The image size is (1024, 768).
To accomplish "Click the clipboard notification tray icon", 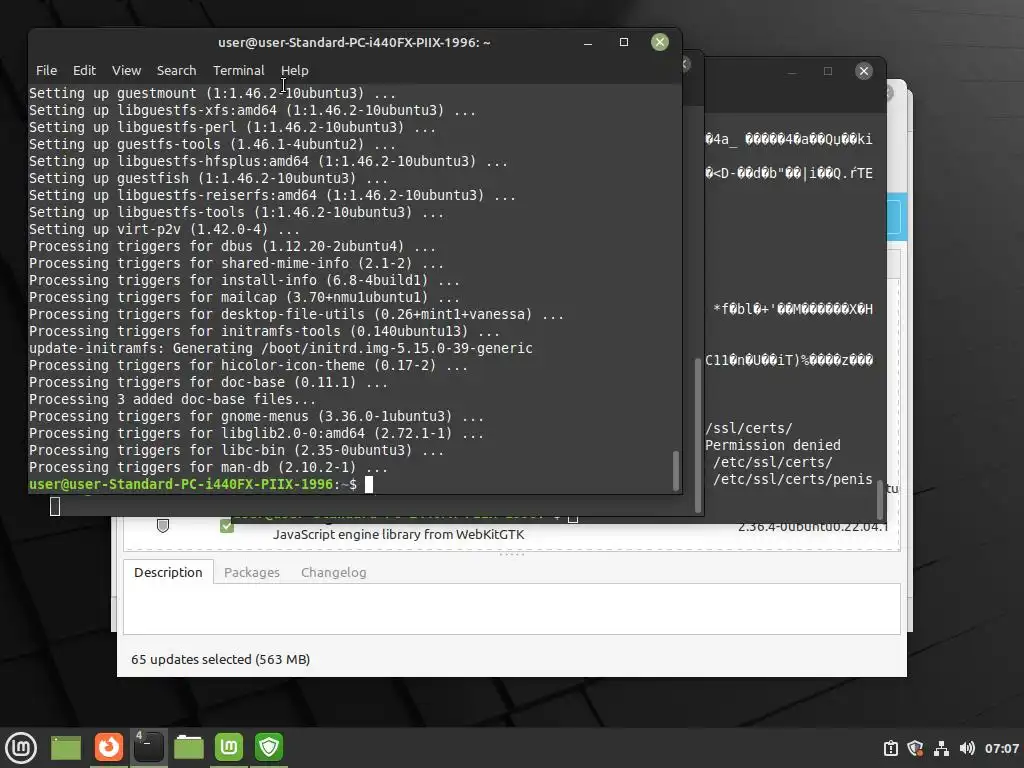I will [891, 748].
